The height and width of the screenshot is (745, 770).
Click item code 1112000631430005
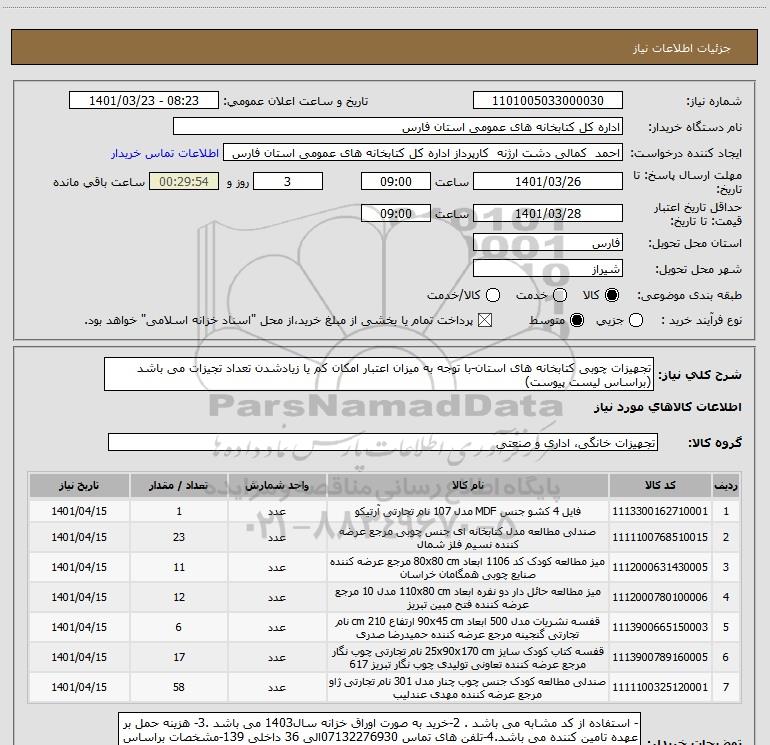pos(660,567)
